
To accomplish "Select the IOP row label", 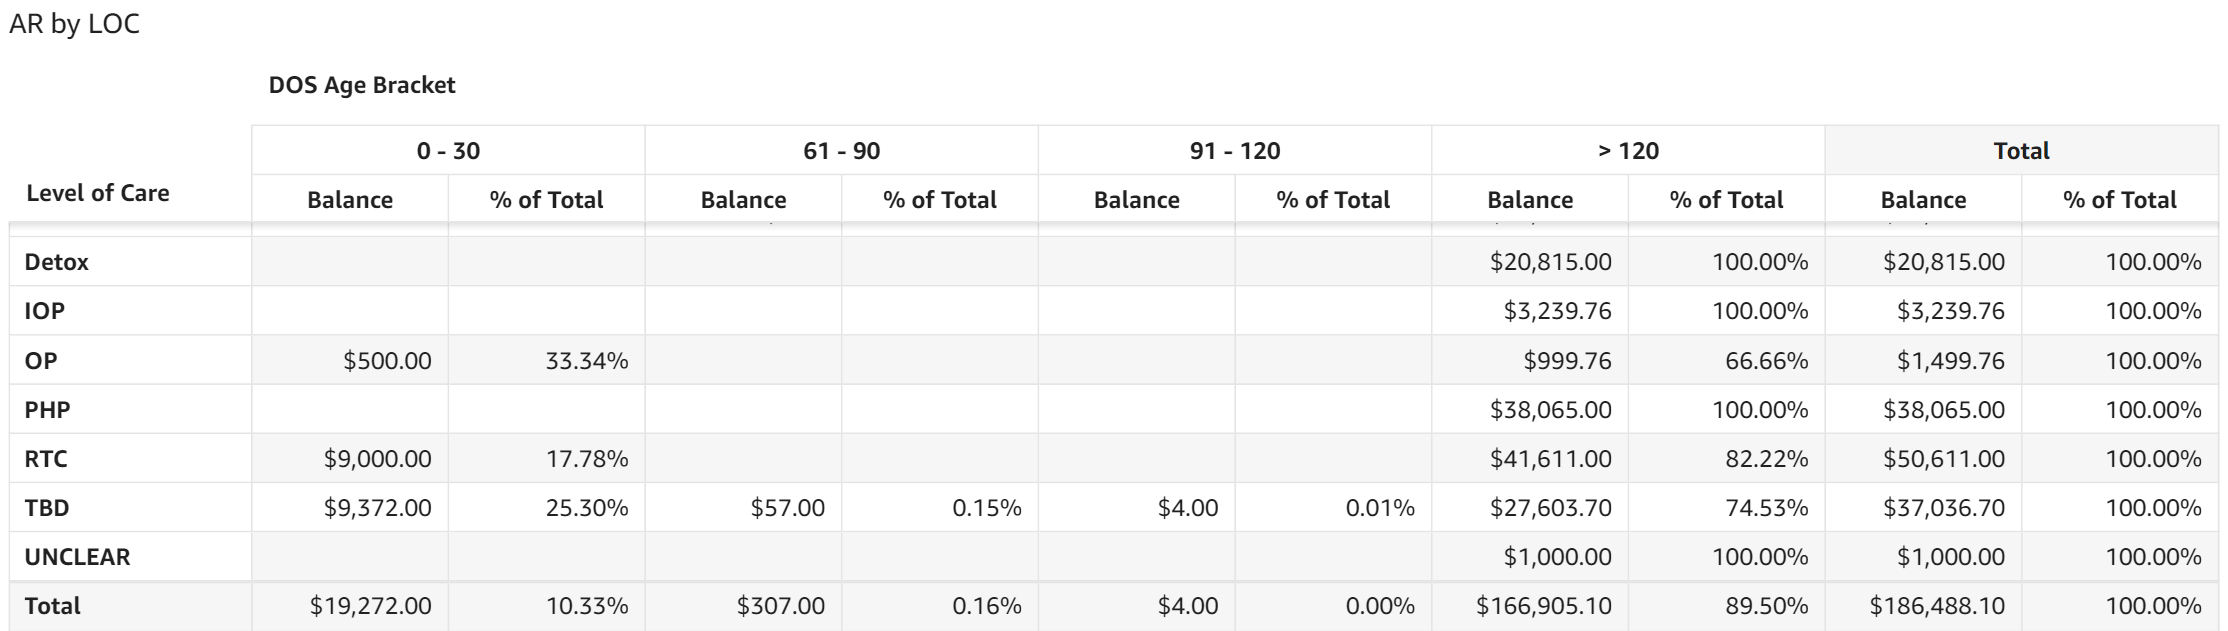I will point(45,311).
